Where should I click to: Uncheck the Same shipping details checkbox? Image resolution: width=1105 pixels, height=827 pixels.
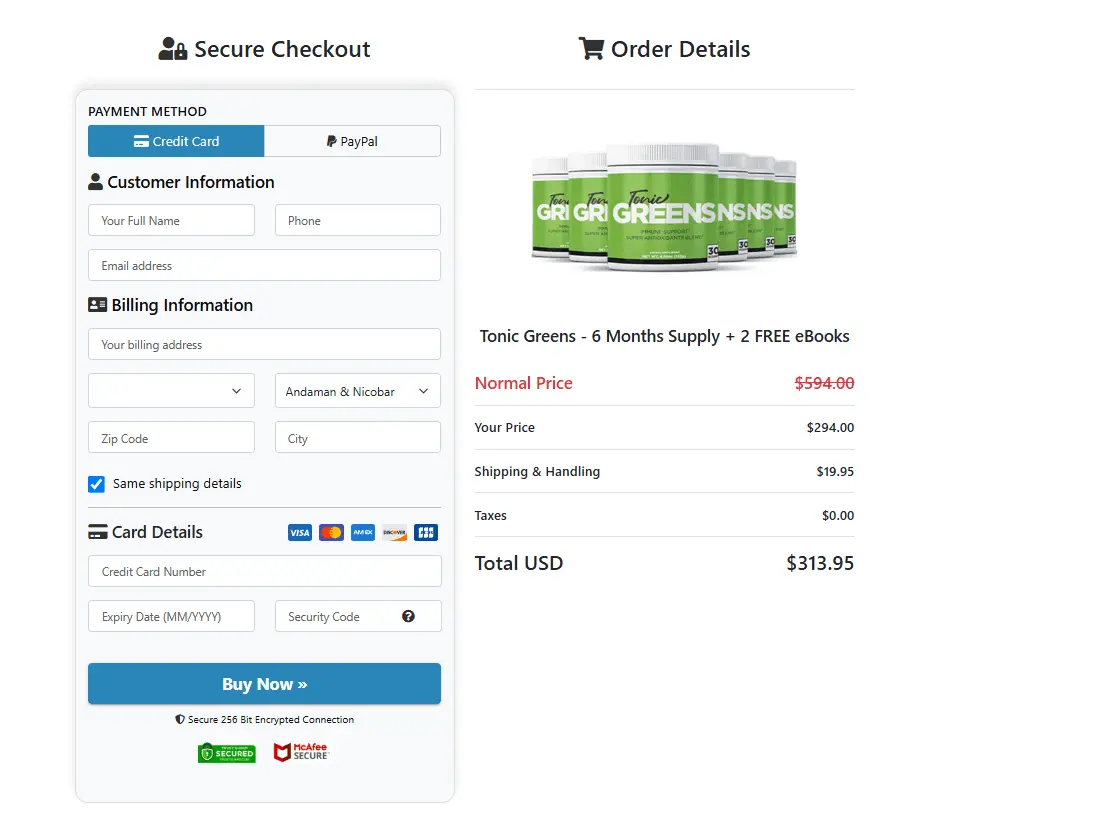point(96,483)
